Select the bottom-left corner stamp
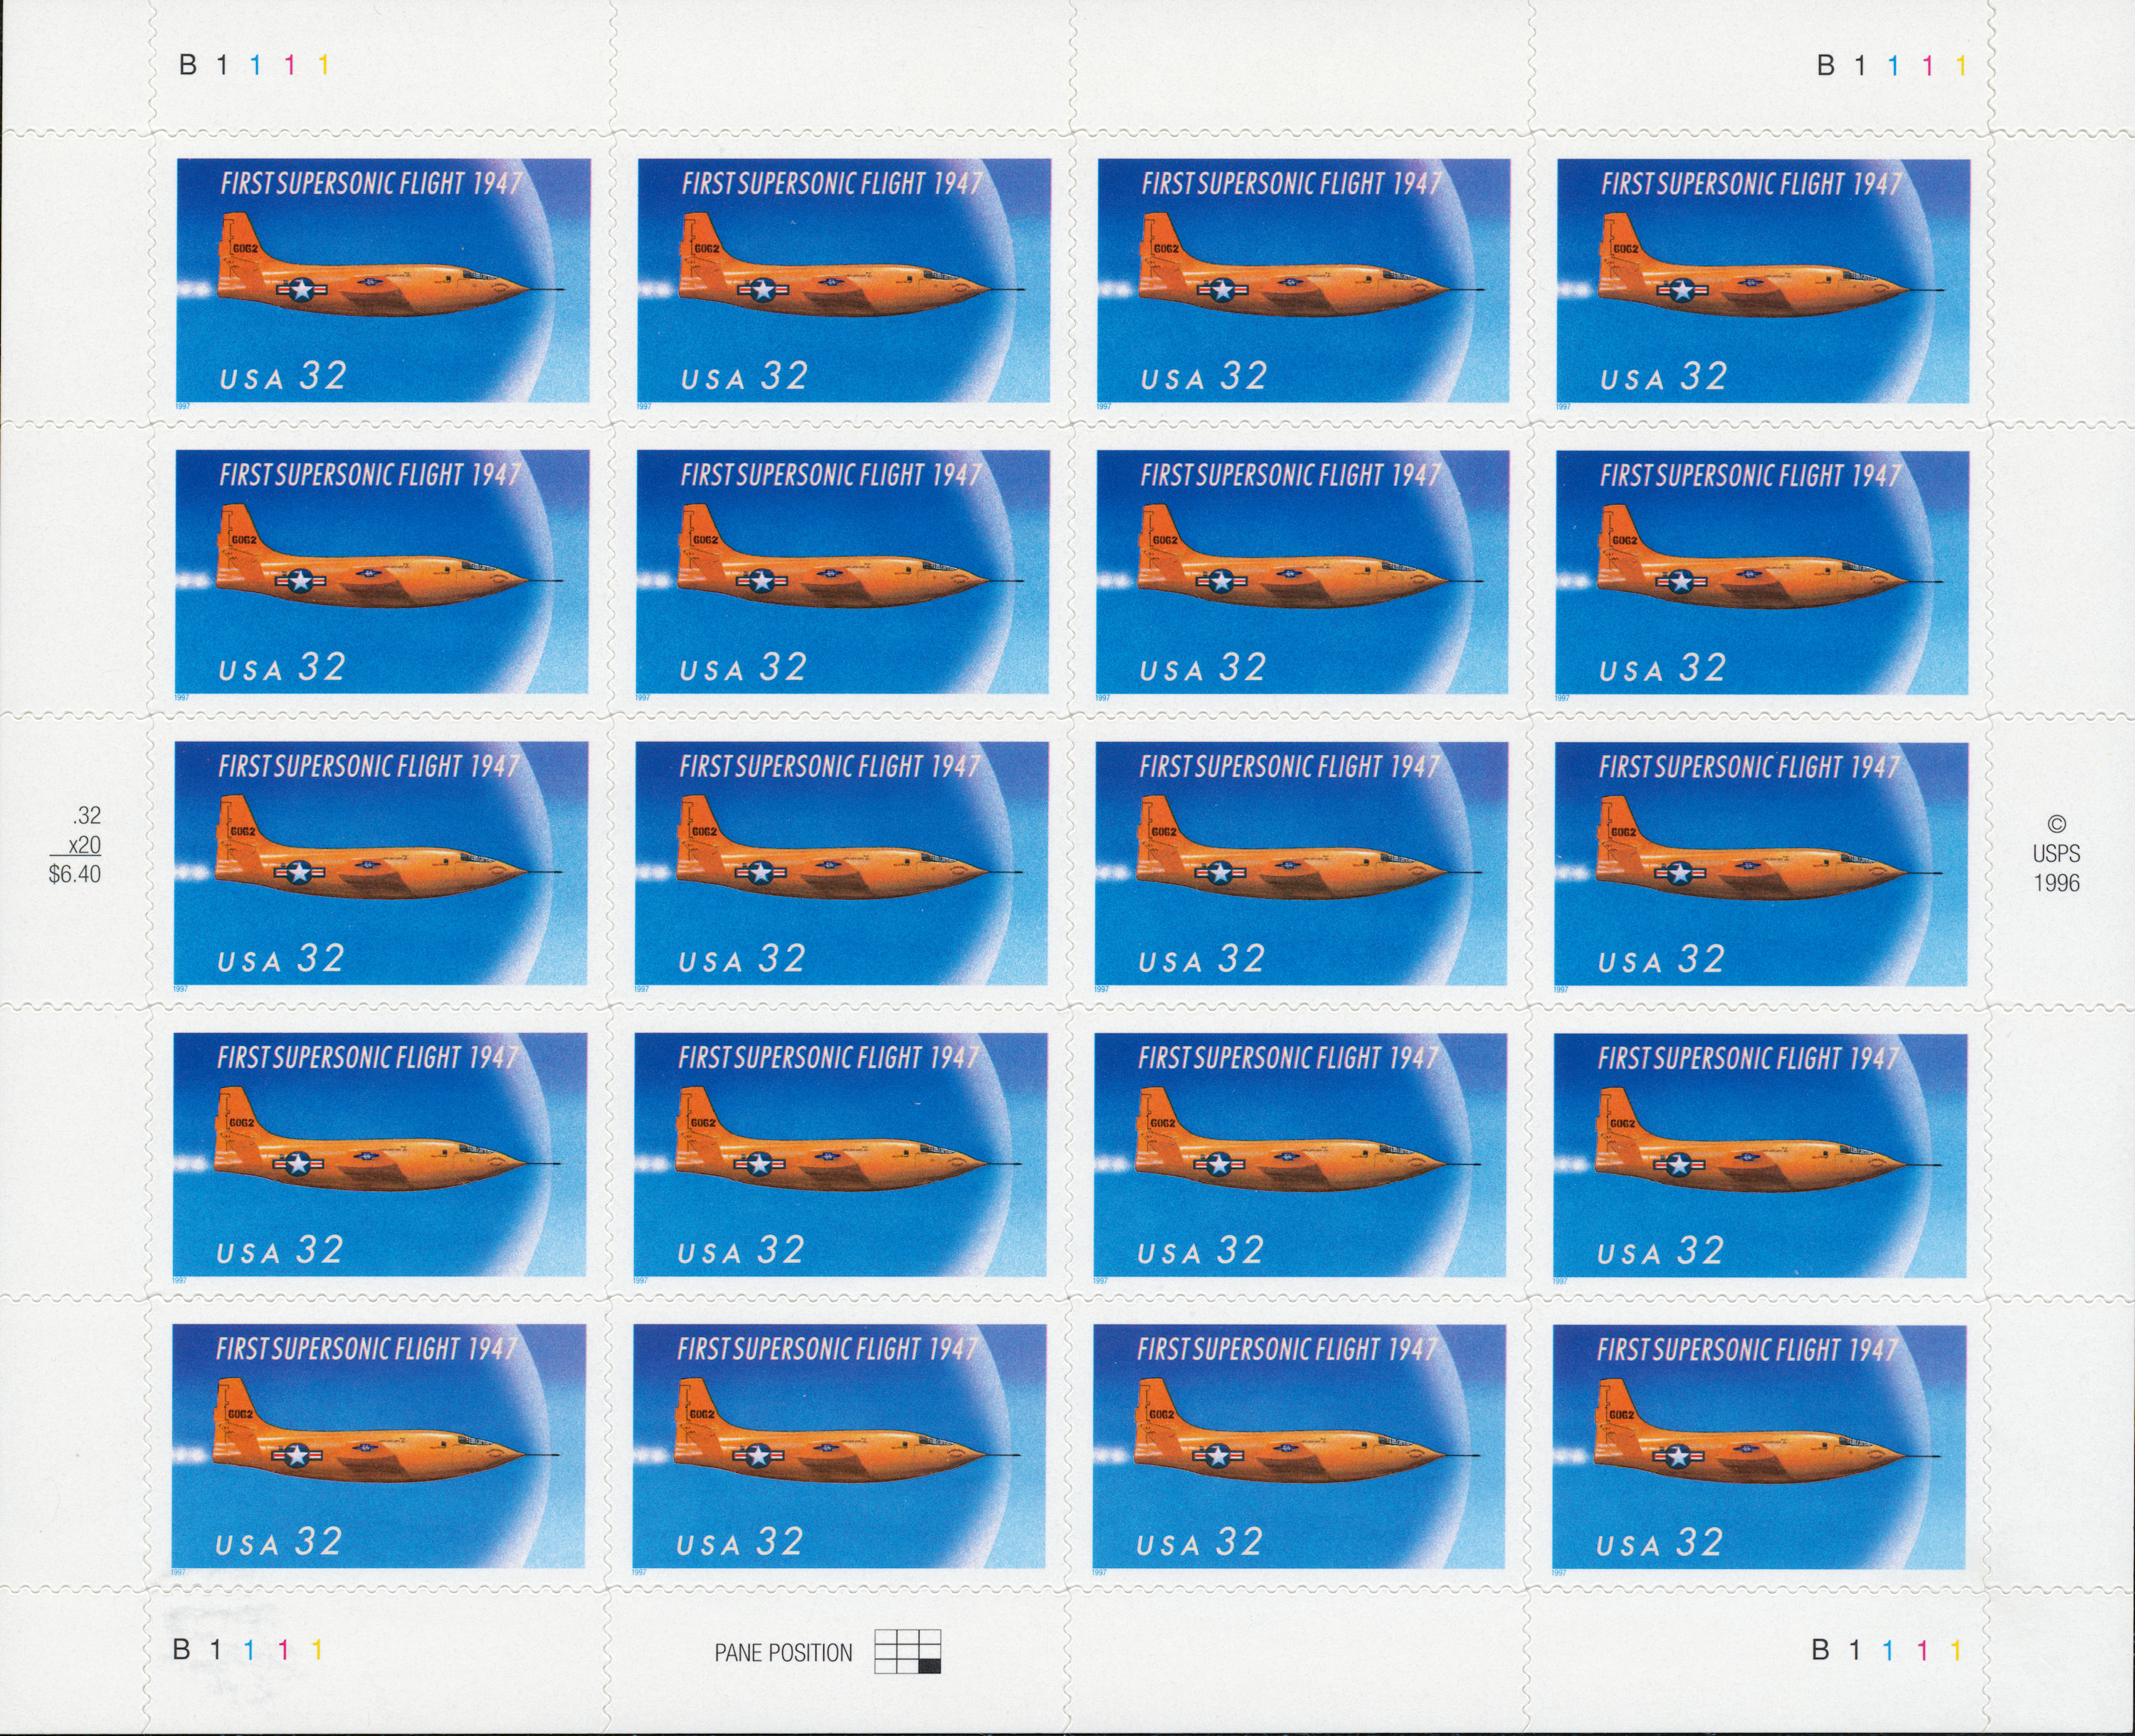Viewport: 2135px width, 1736px height. pos(378,1446)
